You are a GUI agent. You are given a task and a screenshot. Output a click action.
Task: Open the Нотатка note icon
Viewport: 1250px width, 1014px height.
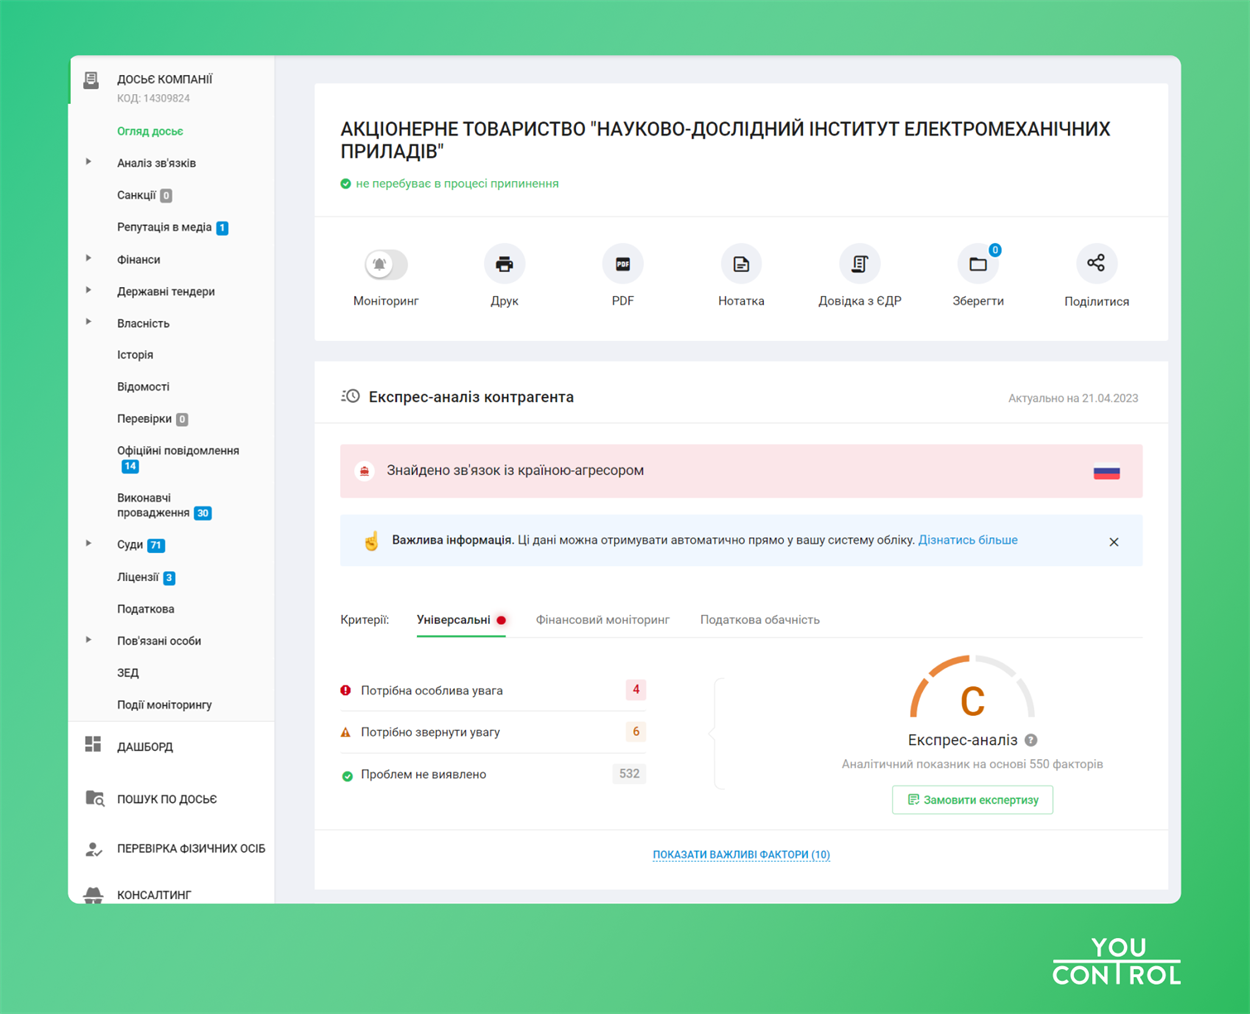(741, 265)
